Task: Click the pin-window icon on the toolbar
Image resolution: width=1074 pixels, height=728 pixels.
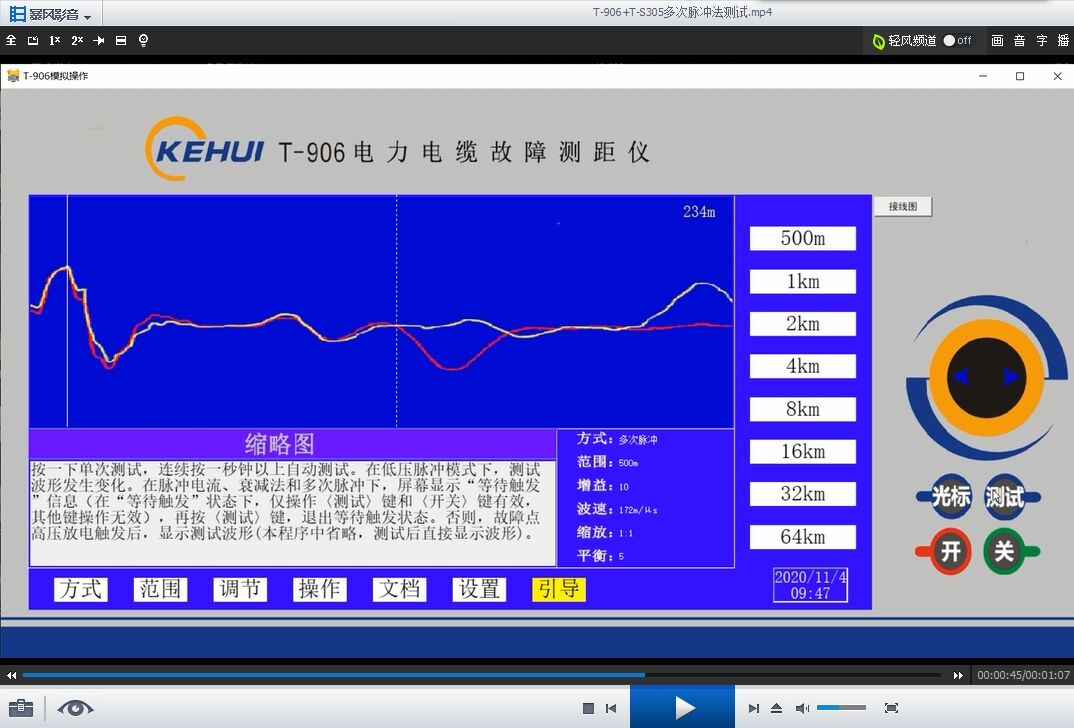Action: click(x=97, y=41)
